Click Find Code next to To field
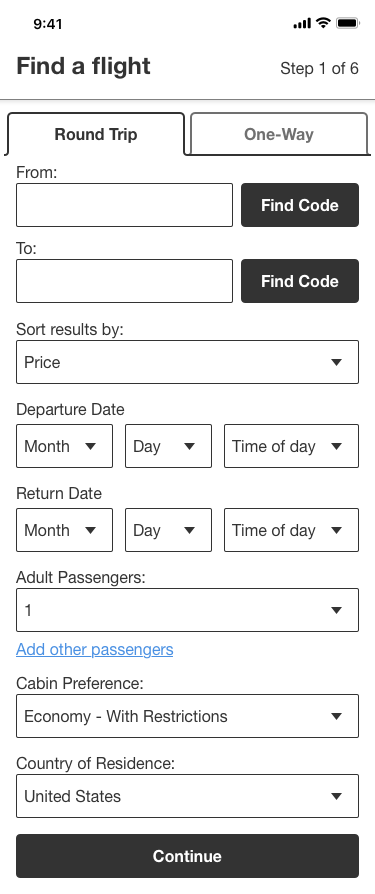This screenshot has width=375, height=894. pos(300,281)
